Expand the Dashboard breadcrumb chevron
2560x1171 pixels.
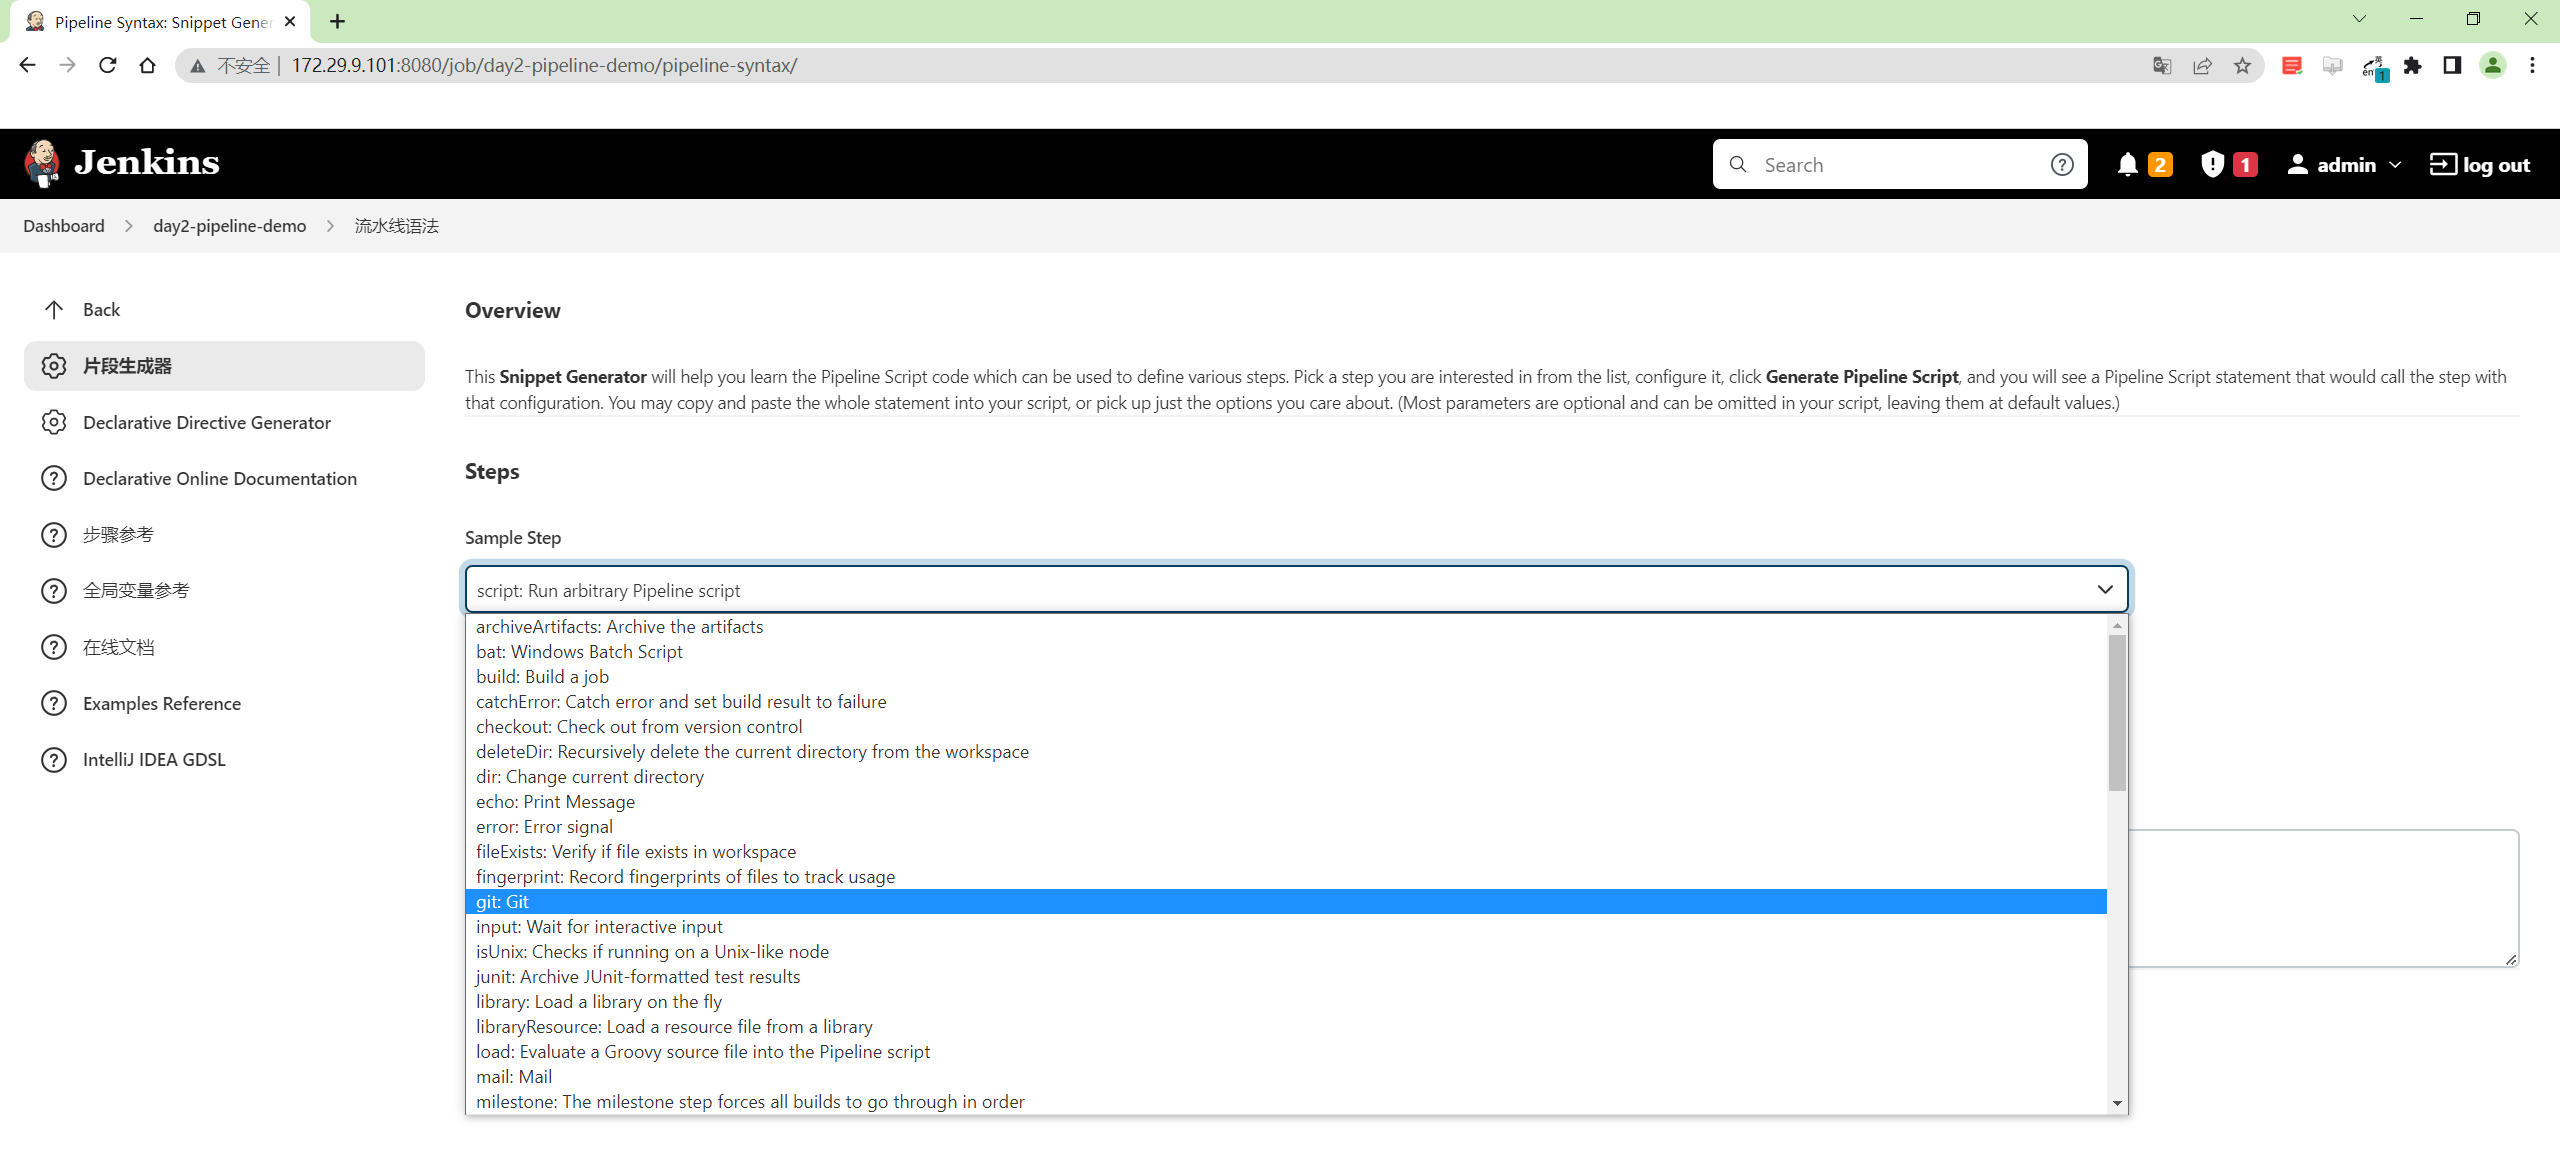(x=128, y=226)
